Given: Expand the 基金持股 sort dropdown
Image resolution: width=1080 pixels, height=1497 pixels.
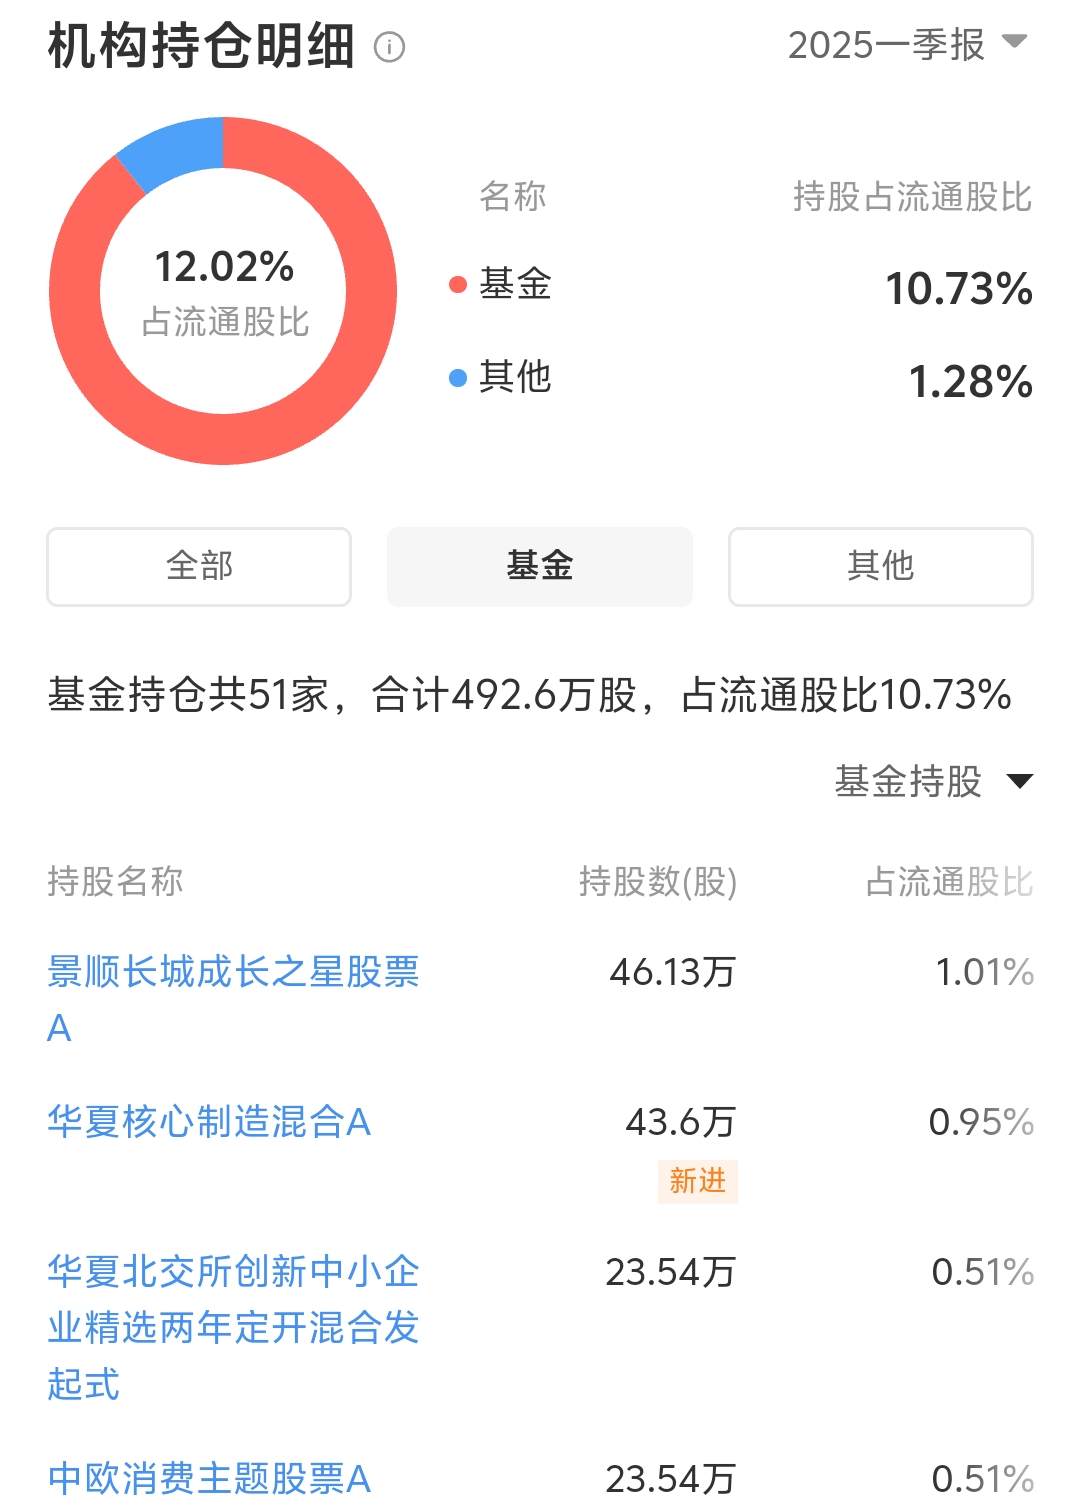Looking at the screenshot, I should (x=933, y=781).
